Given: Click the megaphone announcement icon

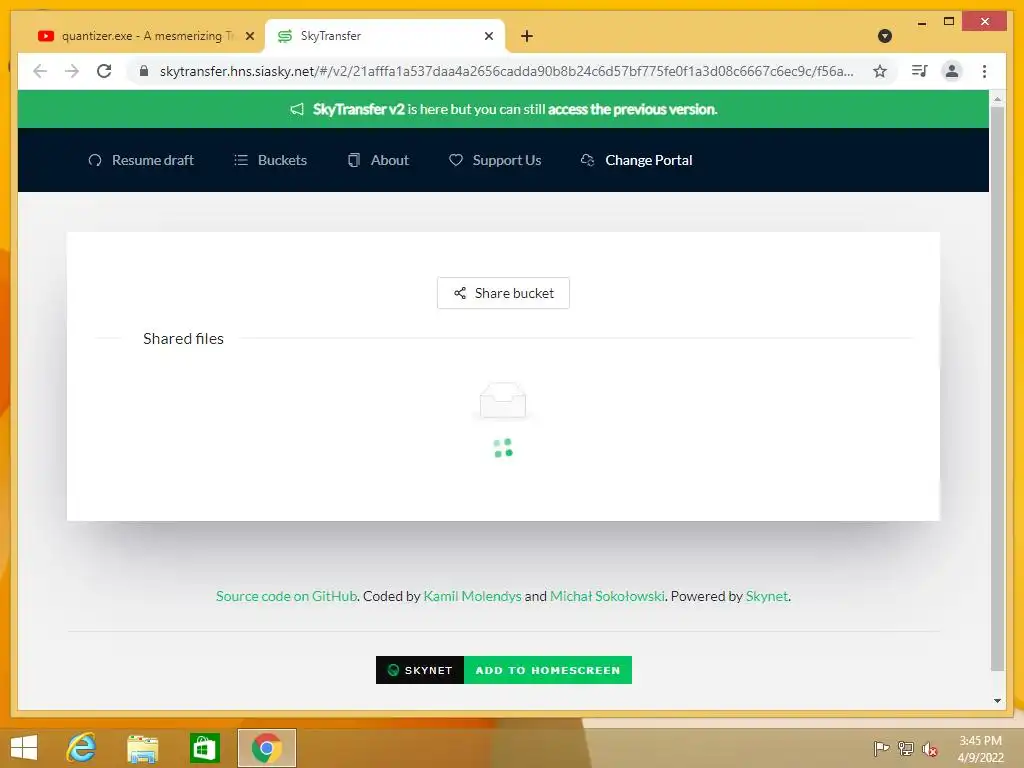Looking at the screenshot, I should pyautogui.click(x=297, y=109).
